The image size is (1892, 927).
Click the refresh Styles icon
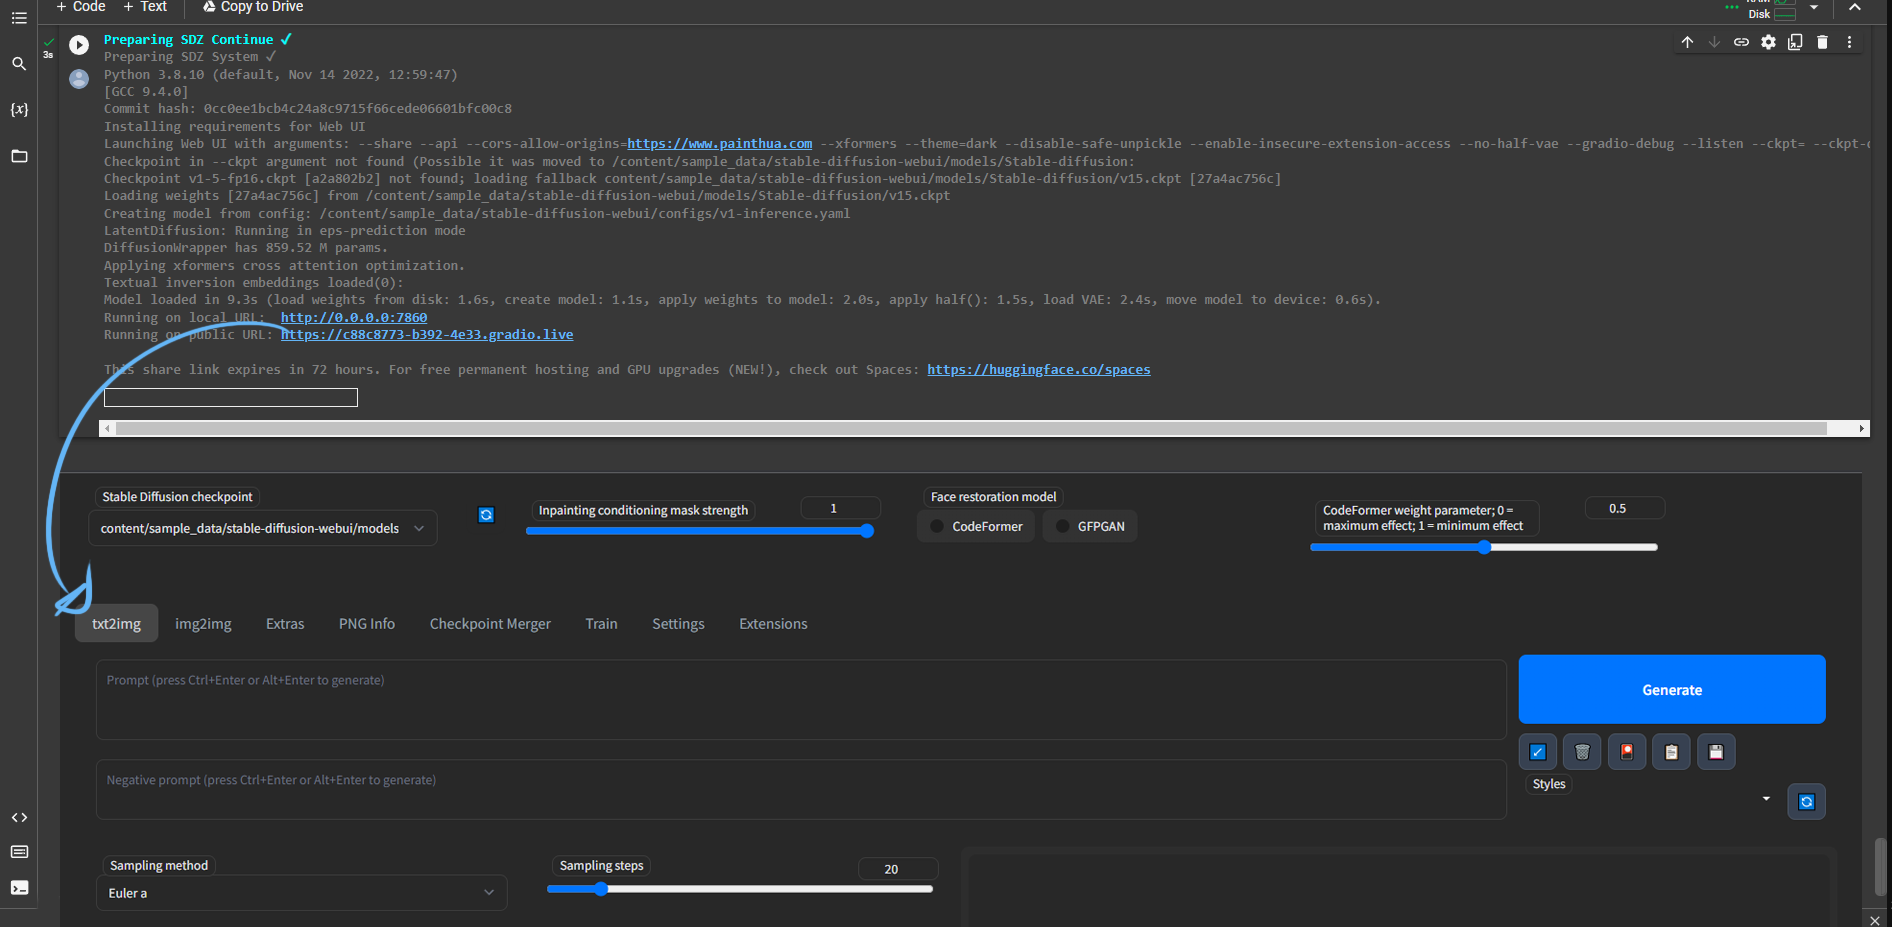(1806, 801)
